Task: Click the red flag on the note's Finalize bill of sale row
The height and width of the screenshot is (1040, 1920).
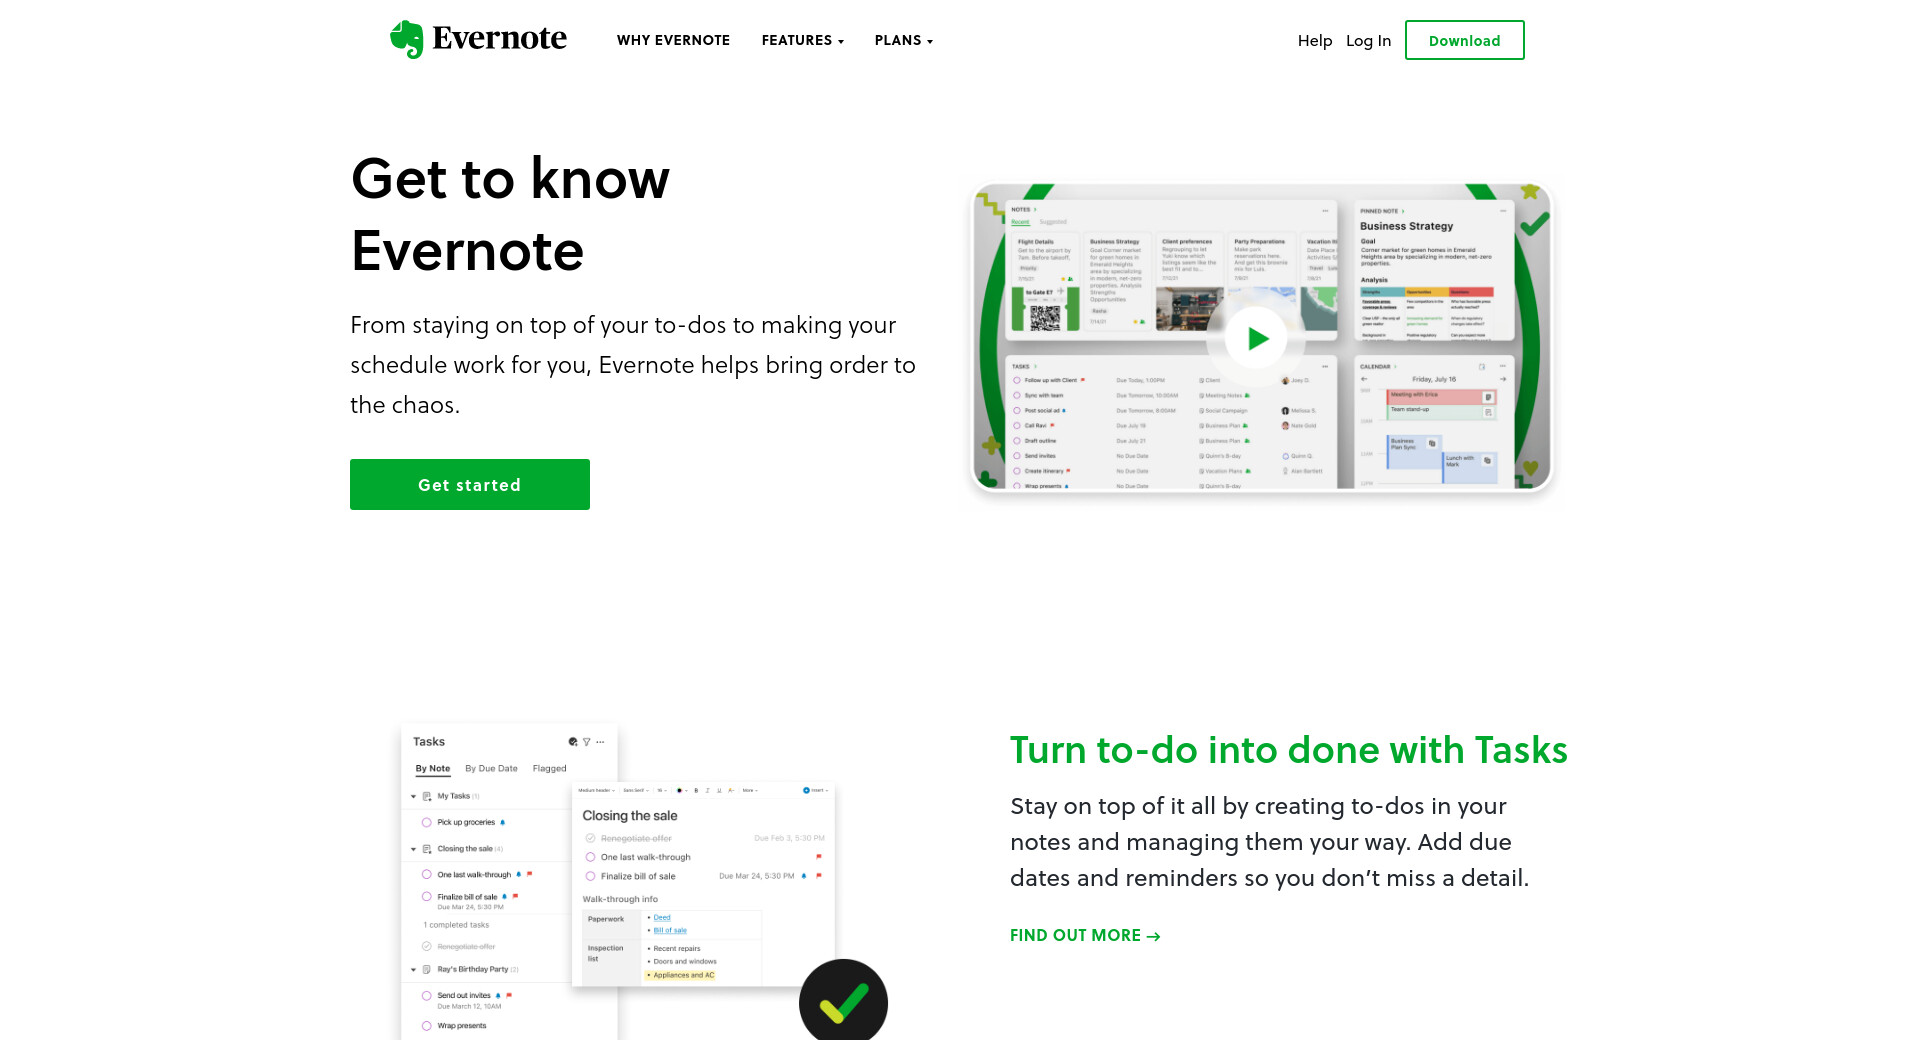Action: (818, 876)
